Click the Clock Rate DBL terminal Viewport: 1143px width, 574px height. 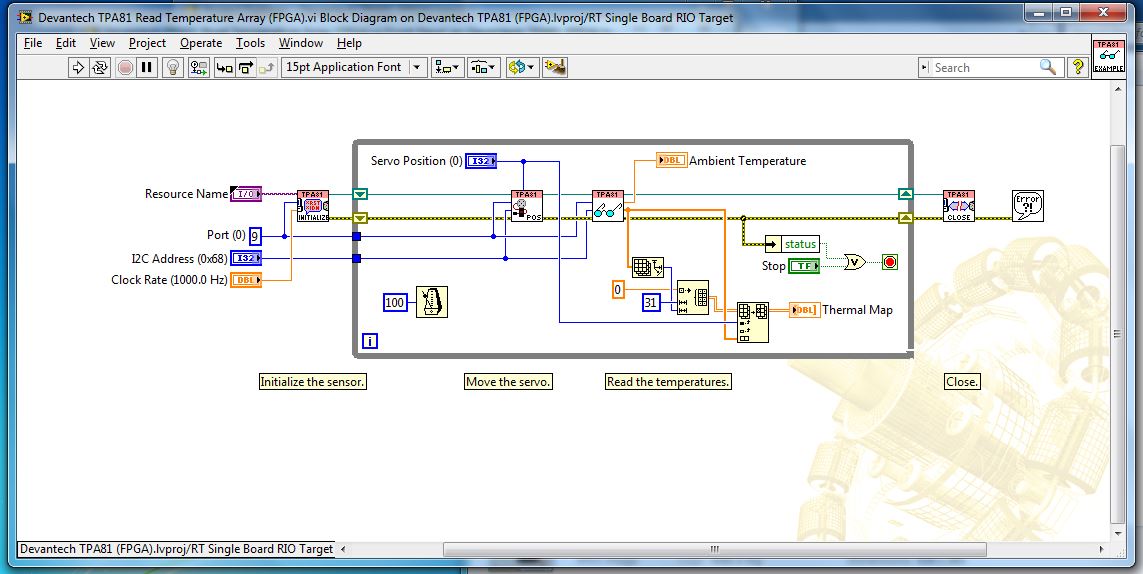pos(246,280)
